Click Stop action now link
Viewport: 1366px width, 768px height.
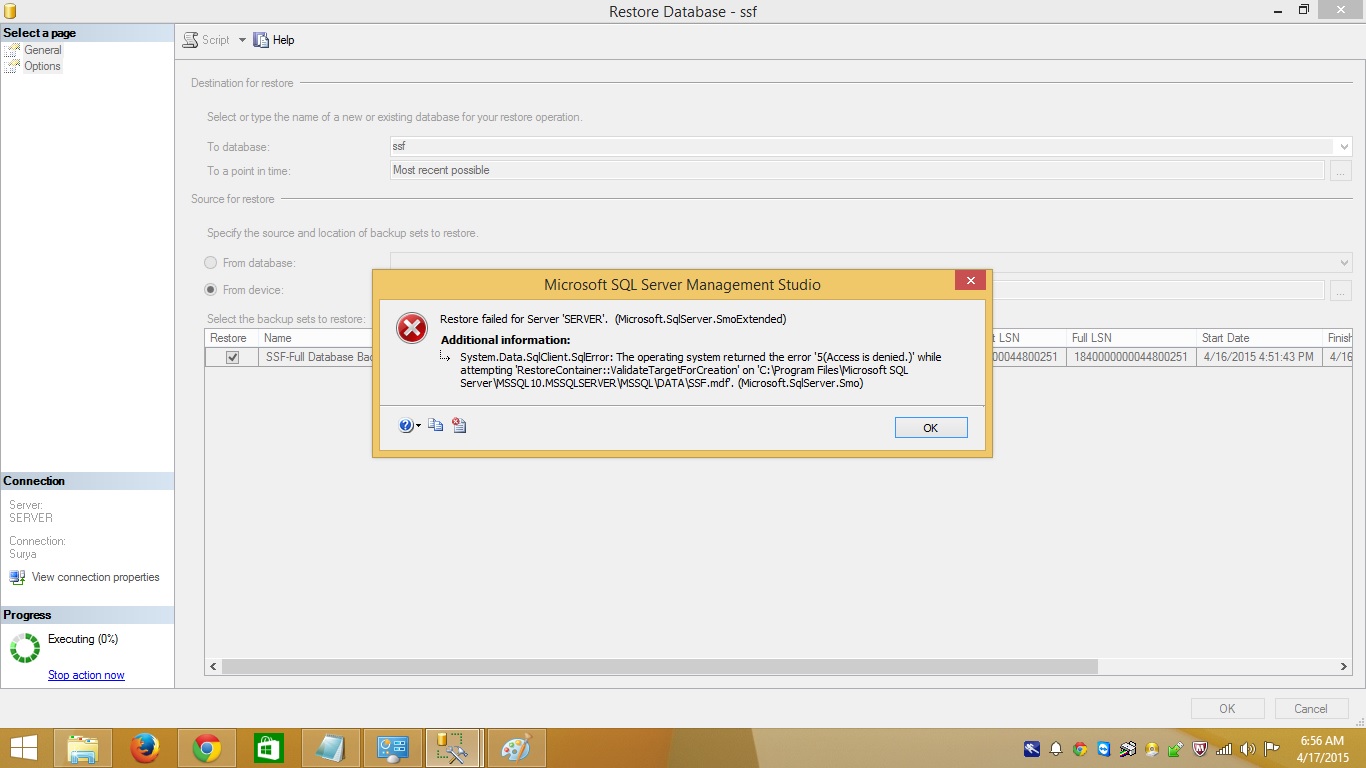click(x=86, y=675)
